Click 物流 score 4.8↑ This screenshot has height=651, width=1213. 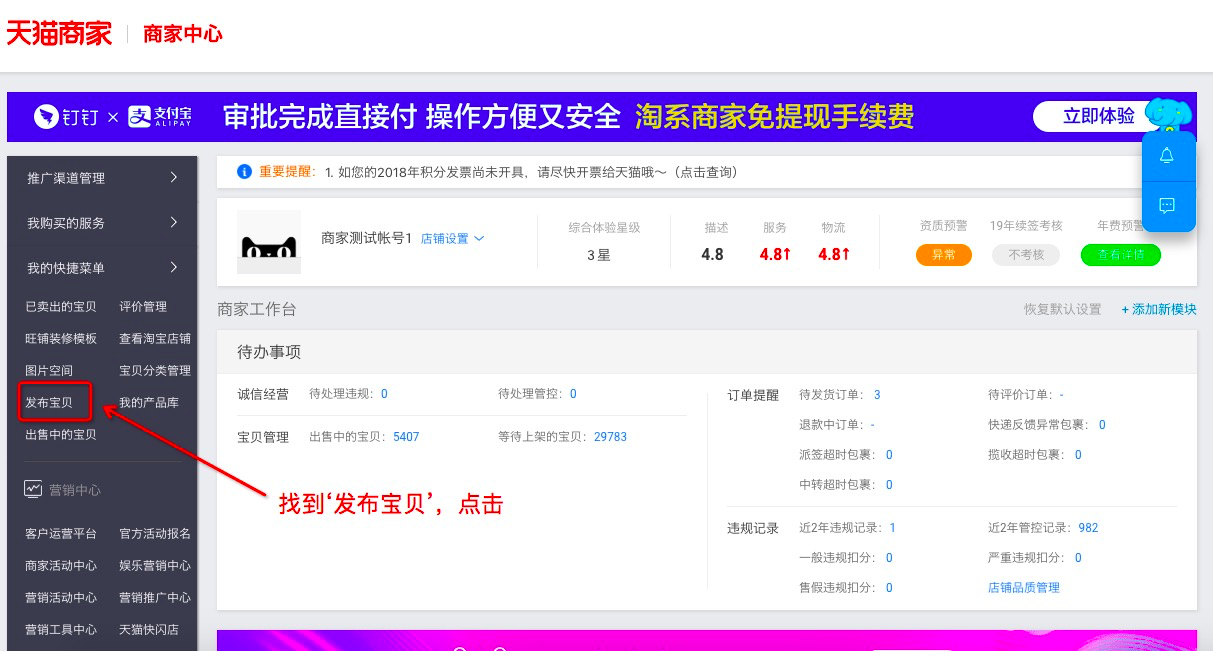point(834,254)
